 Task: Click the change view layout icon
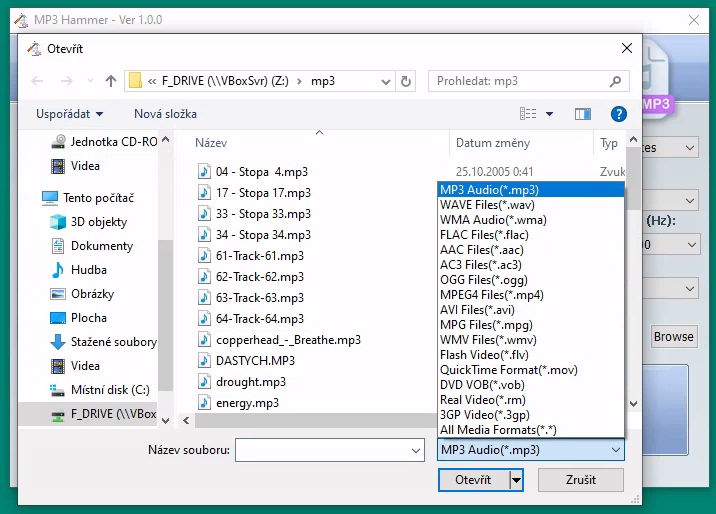[x=530, y=114]
